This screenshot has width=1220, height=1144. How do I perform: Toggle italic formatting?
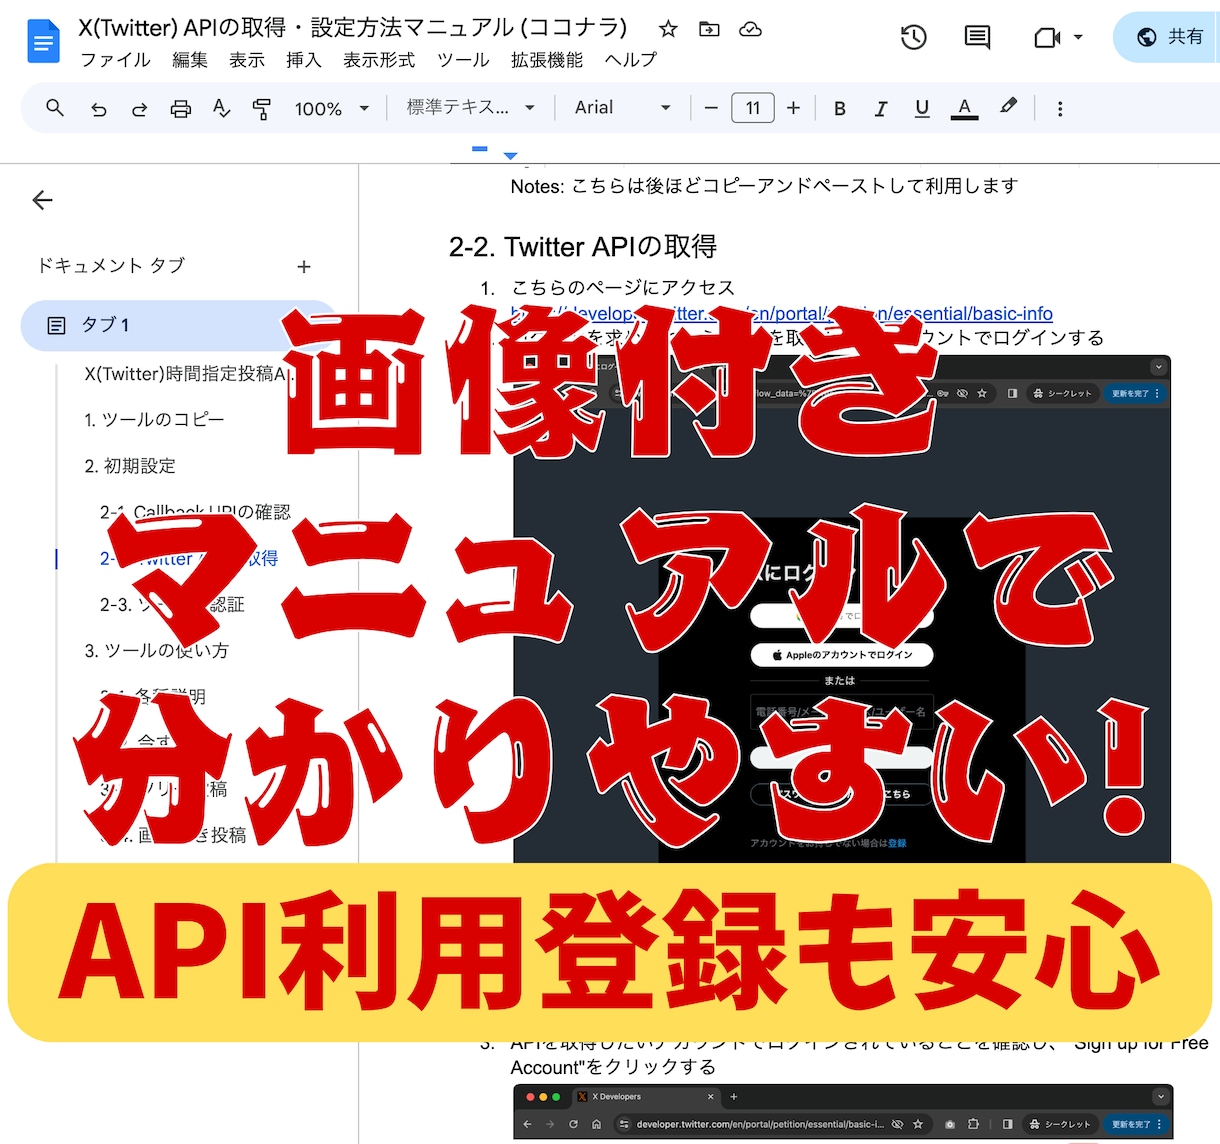pos(881,108)
